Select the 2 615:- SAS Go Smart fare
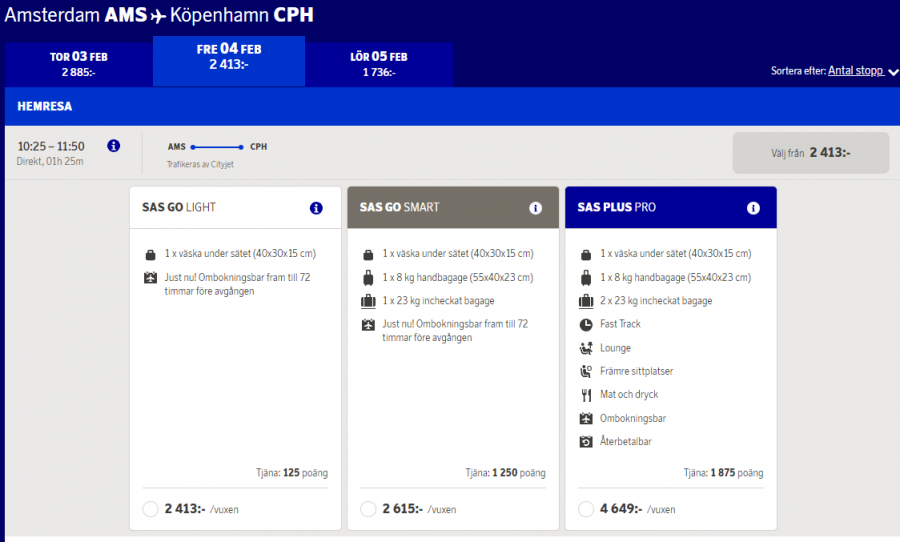900x542 pixels. [368, 509]
